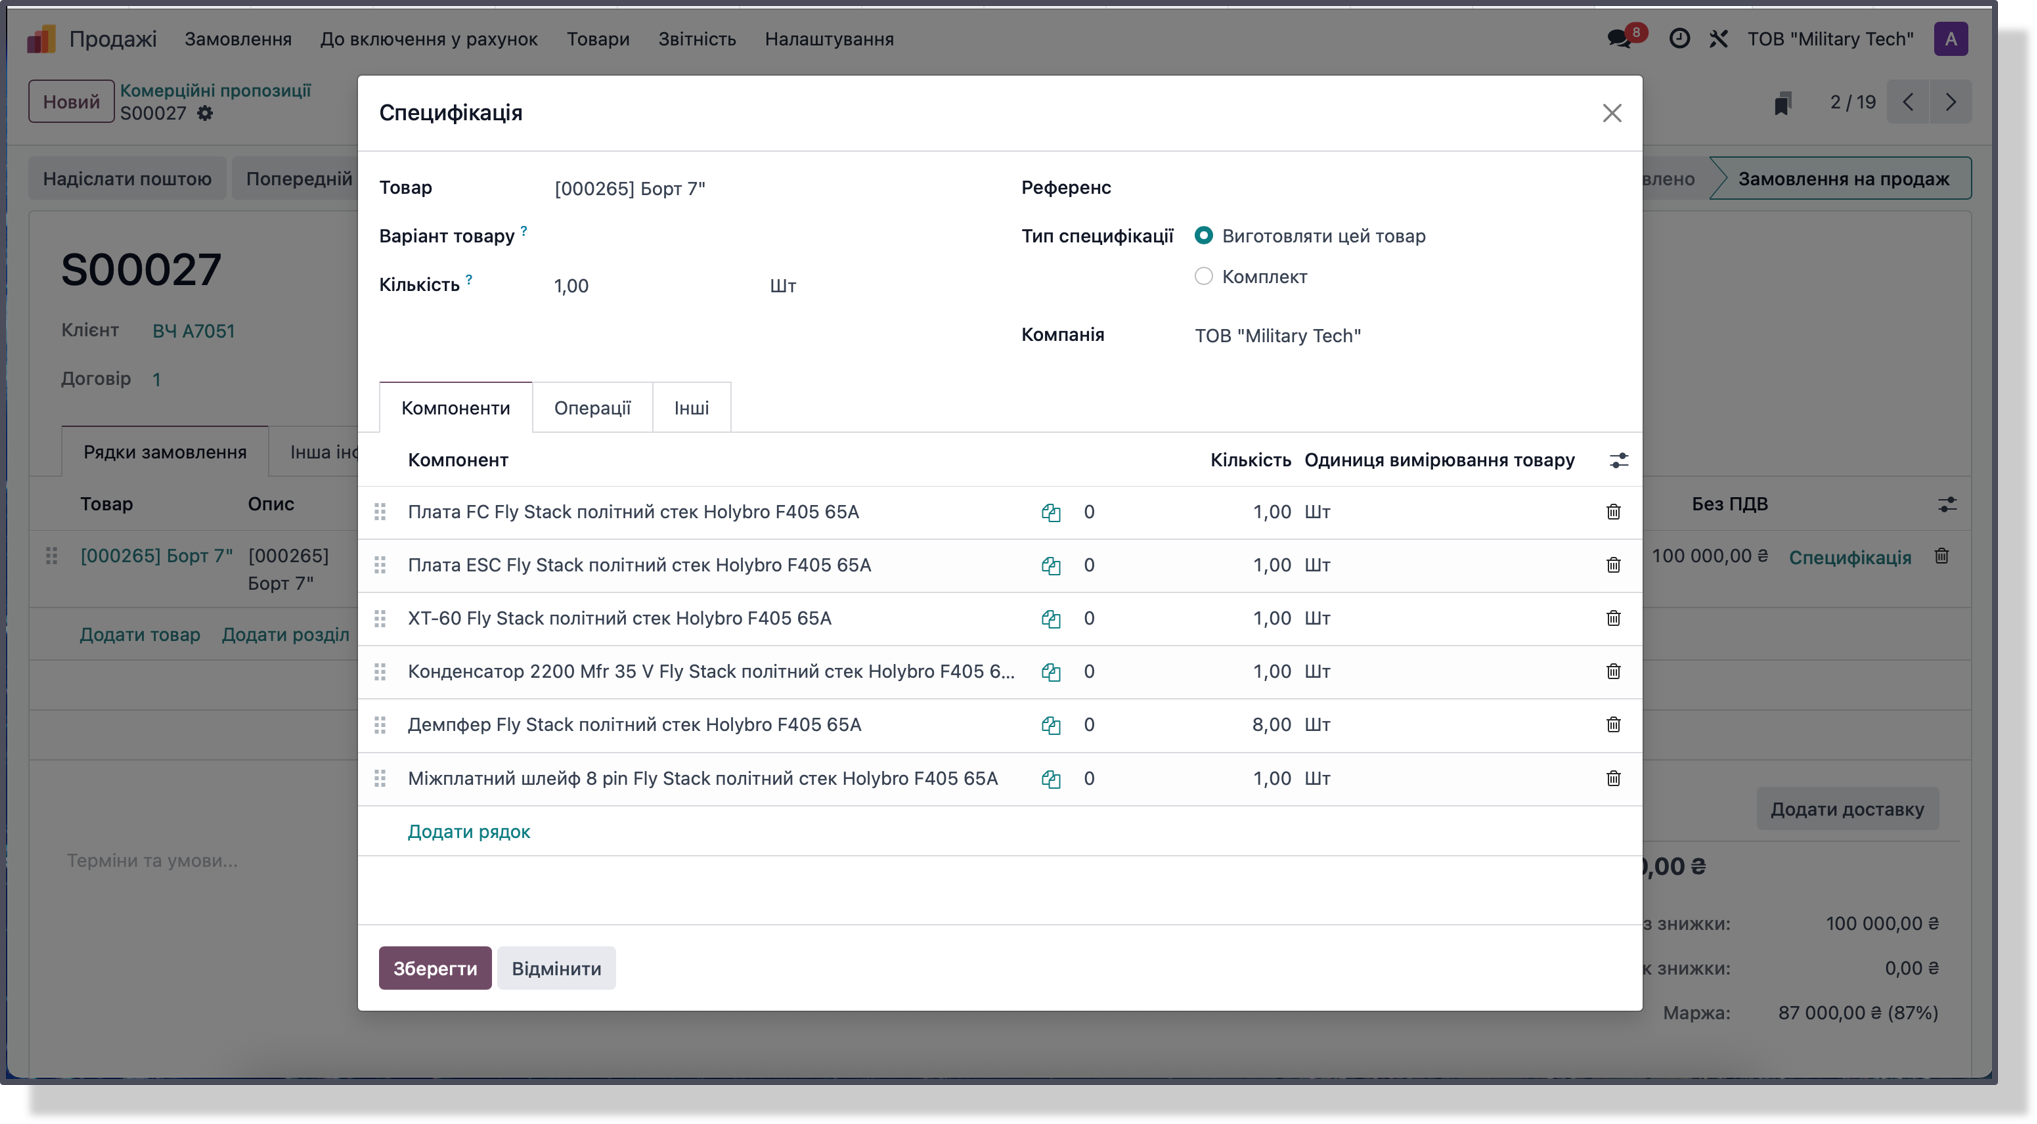The width and height of the screenshot is (2037, 1124).
Task: Delete the Демпфер Fly Stack component row
Action: [x=1613, y=725]
